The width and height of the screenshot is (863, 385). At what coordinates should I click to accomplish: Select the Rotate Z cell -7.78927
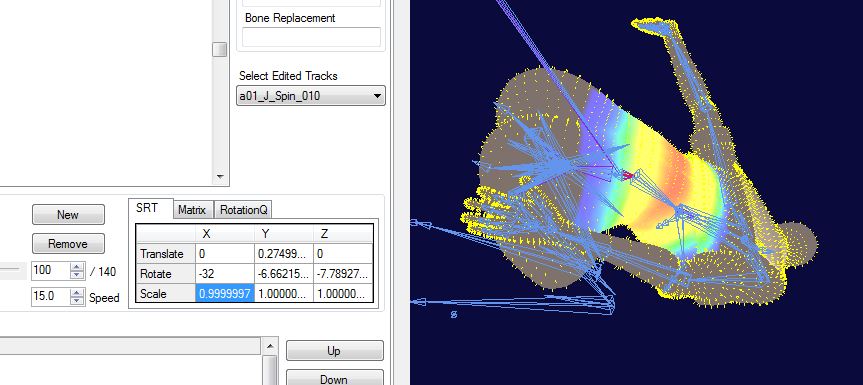pos(343,273)
